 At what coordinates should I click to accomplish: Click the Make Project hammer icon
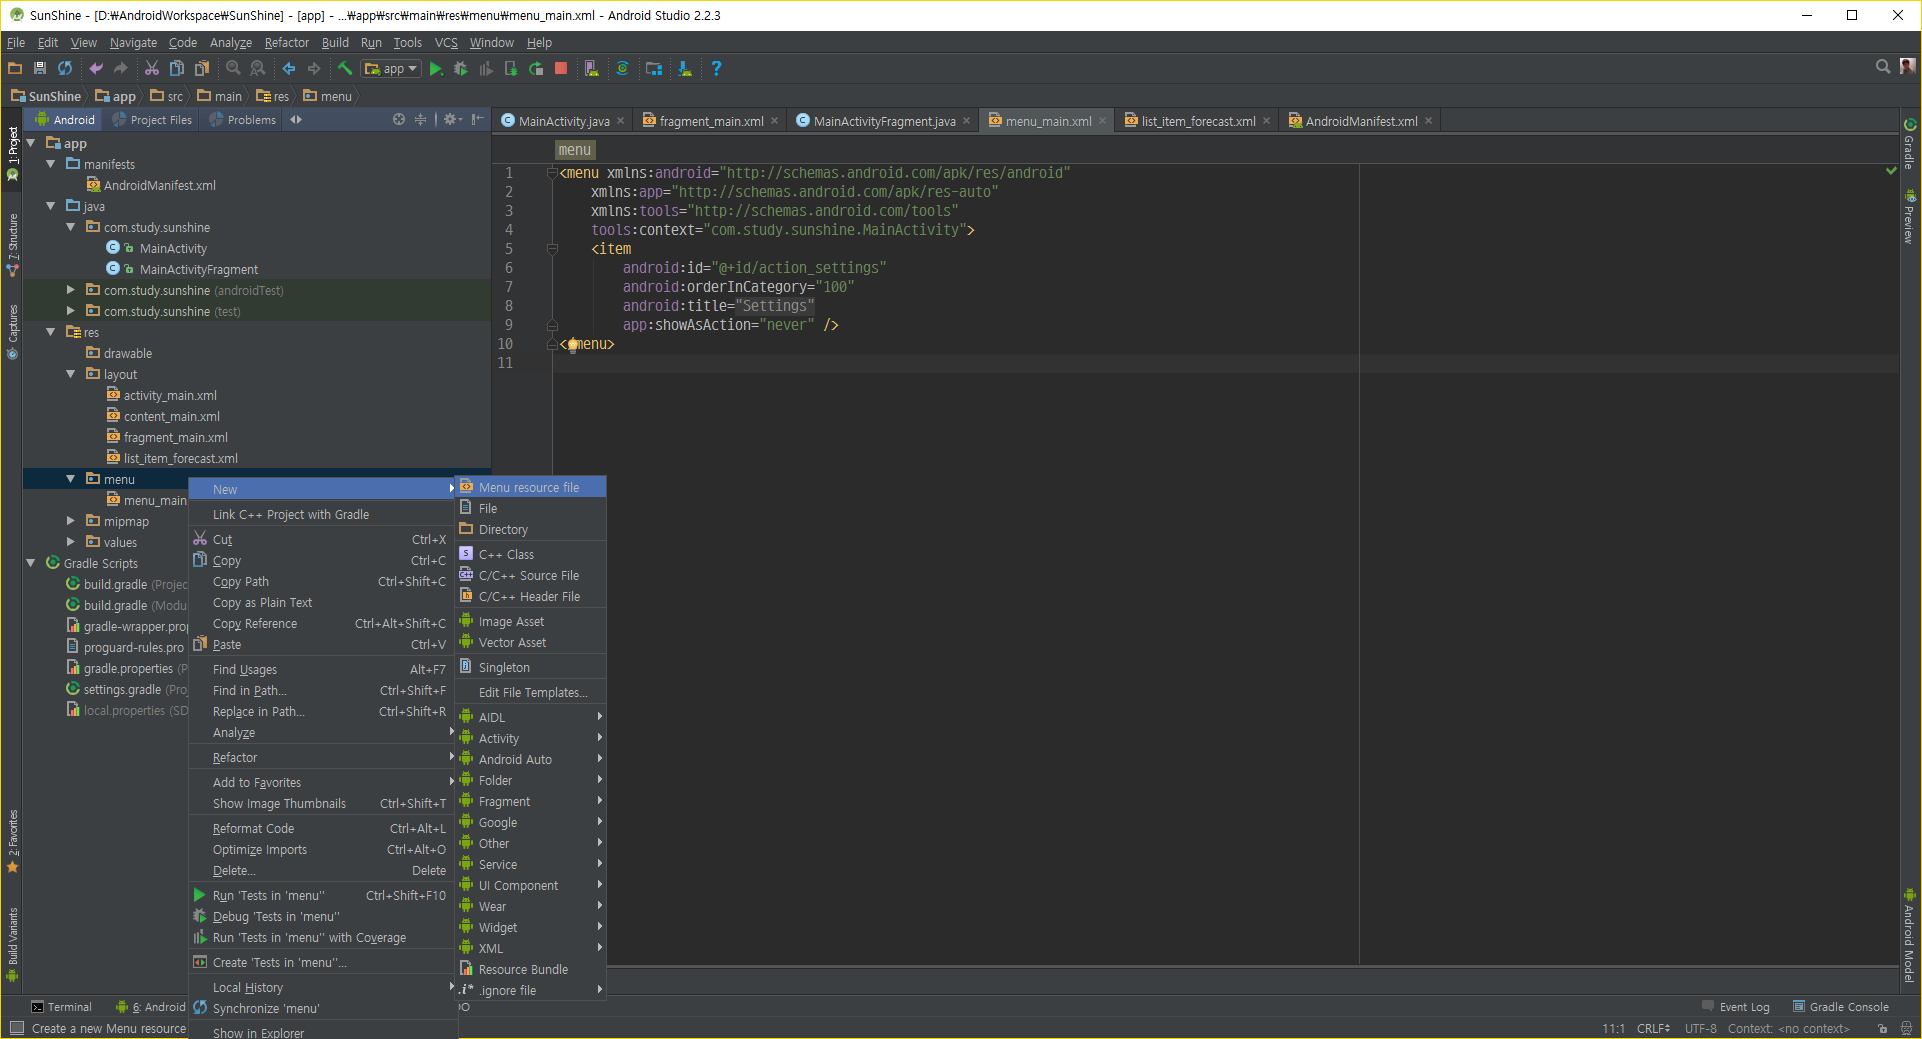click(344, 68)
